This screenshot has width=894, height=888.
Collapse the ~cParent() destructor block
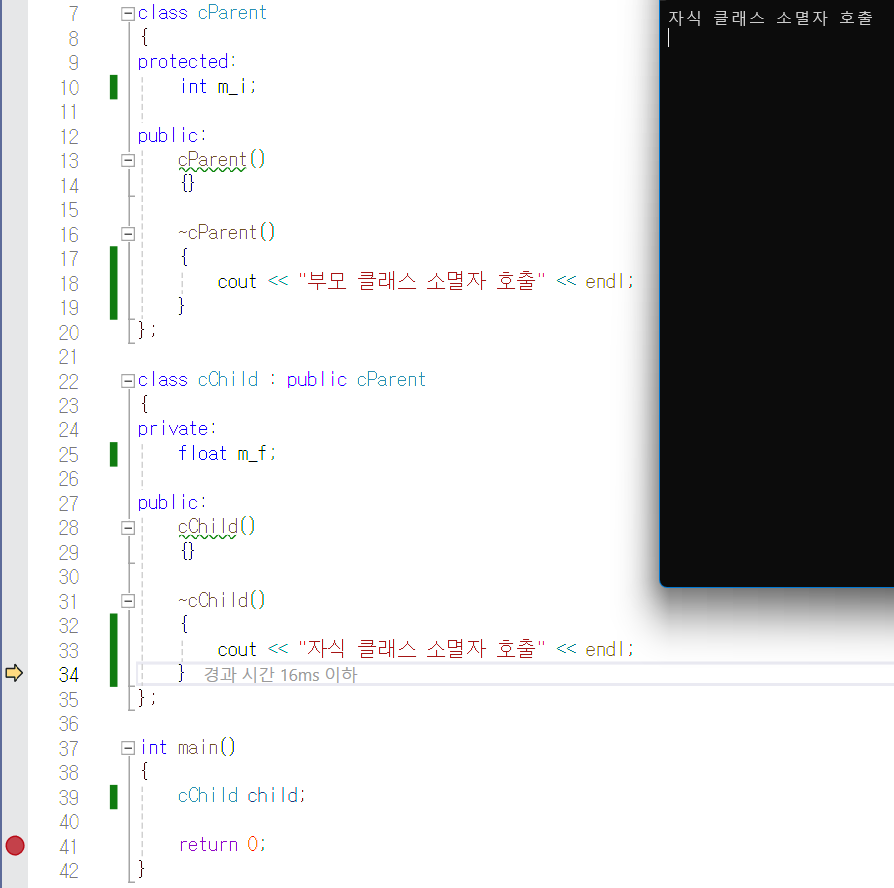pos(128,234)
